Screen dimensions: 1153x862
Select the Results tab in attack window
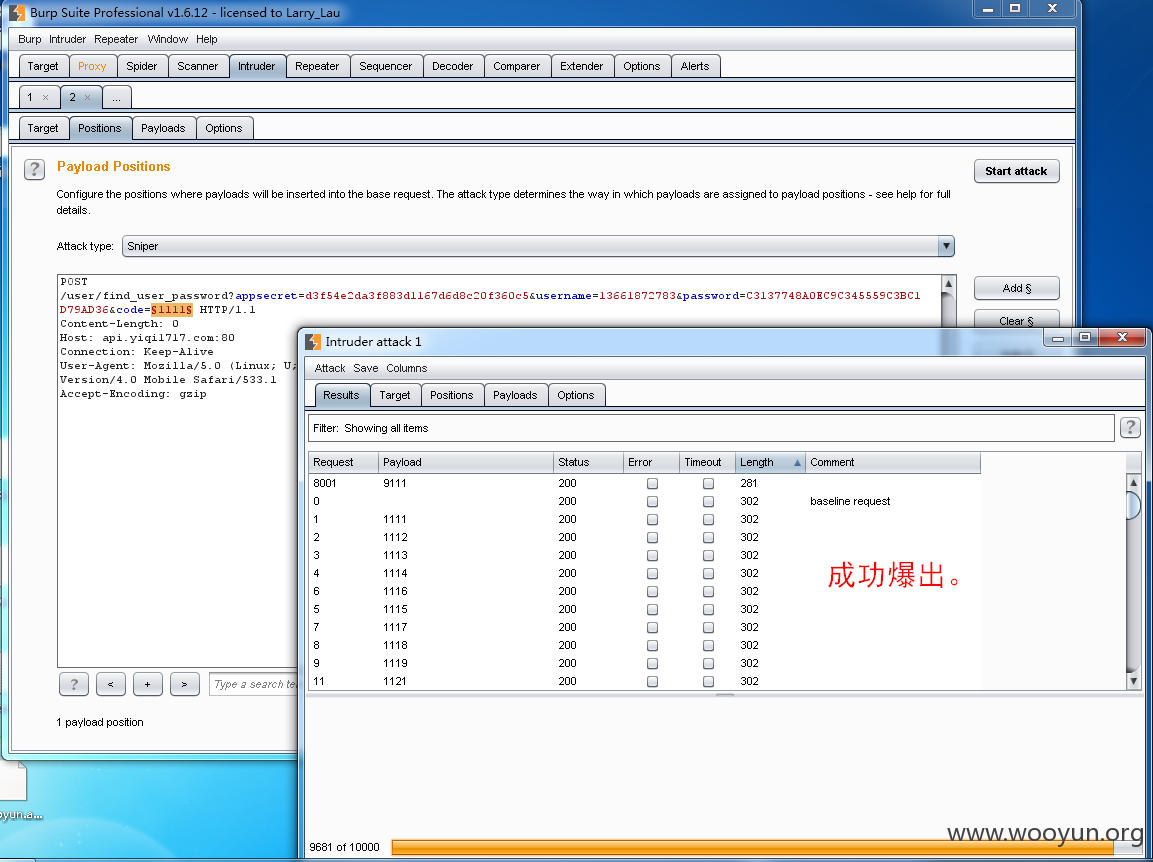click(x=341, y=395)
